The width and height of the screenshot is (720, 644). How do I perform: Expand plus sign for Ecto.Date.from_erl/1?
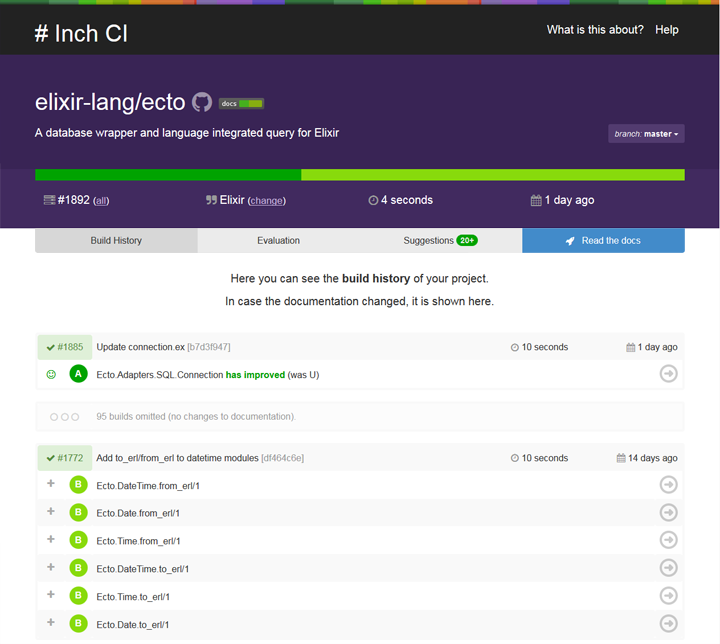click(x=51, y=511)
